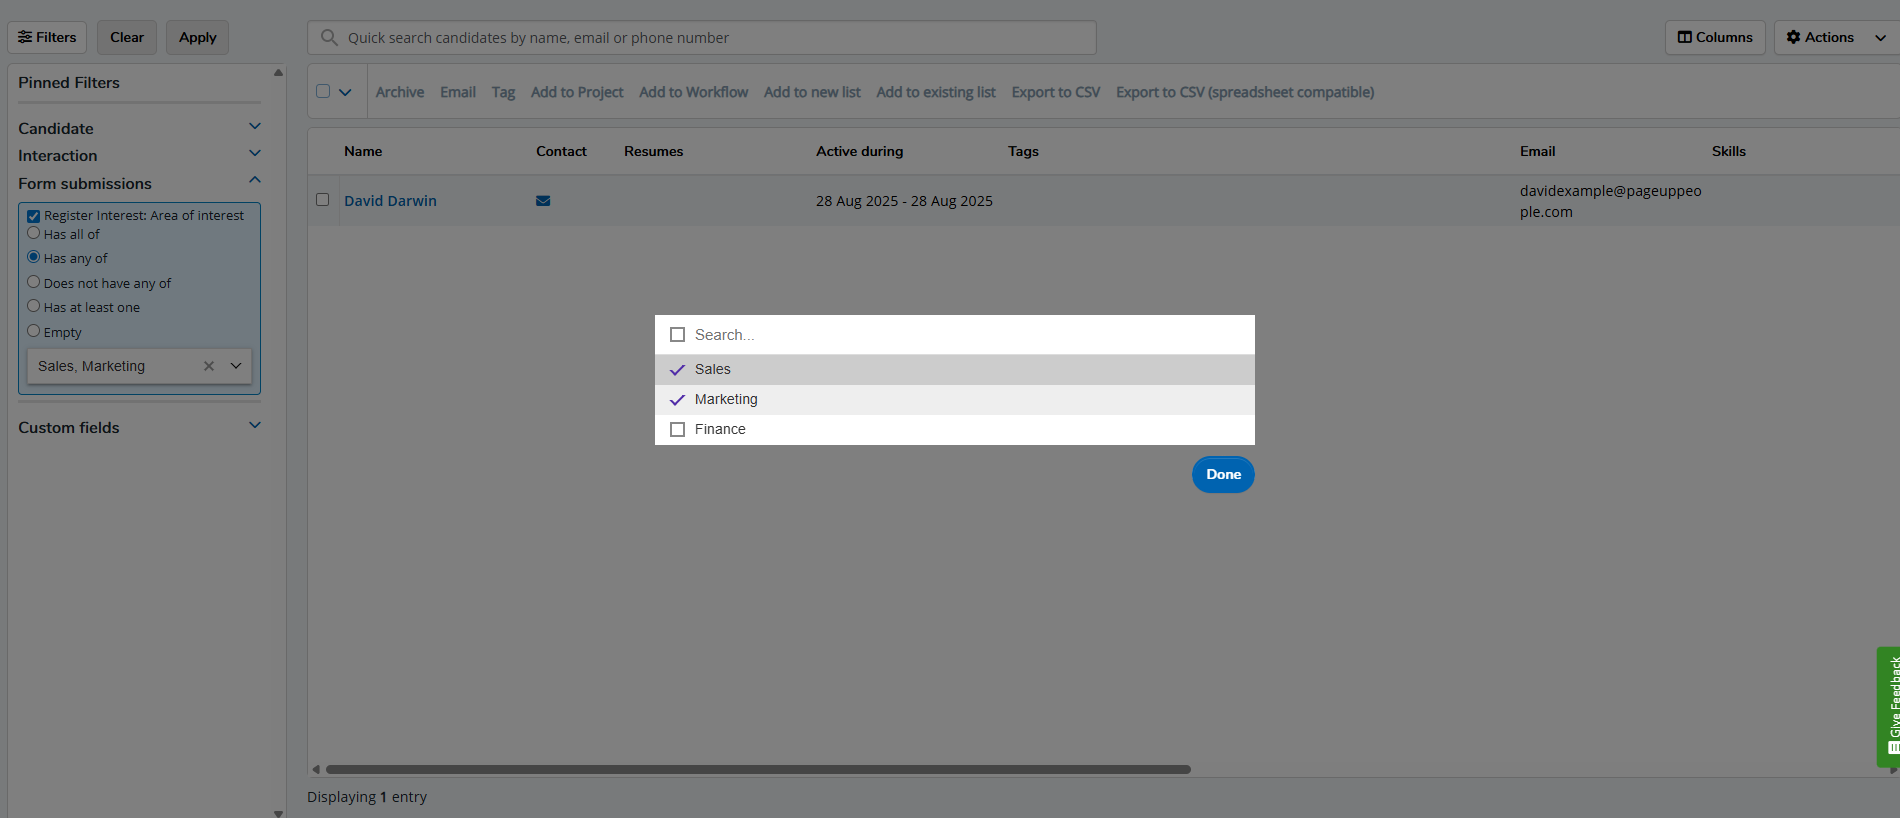Click the email contact icon for David Darwin

543,200
